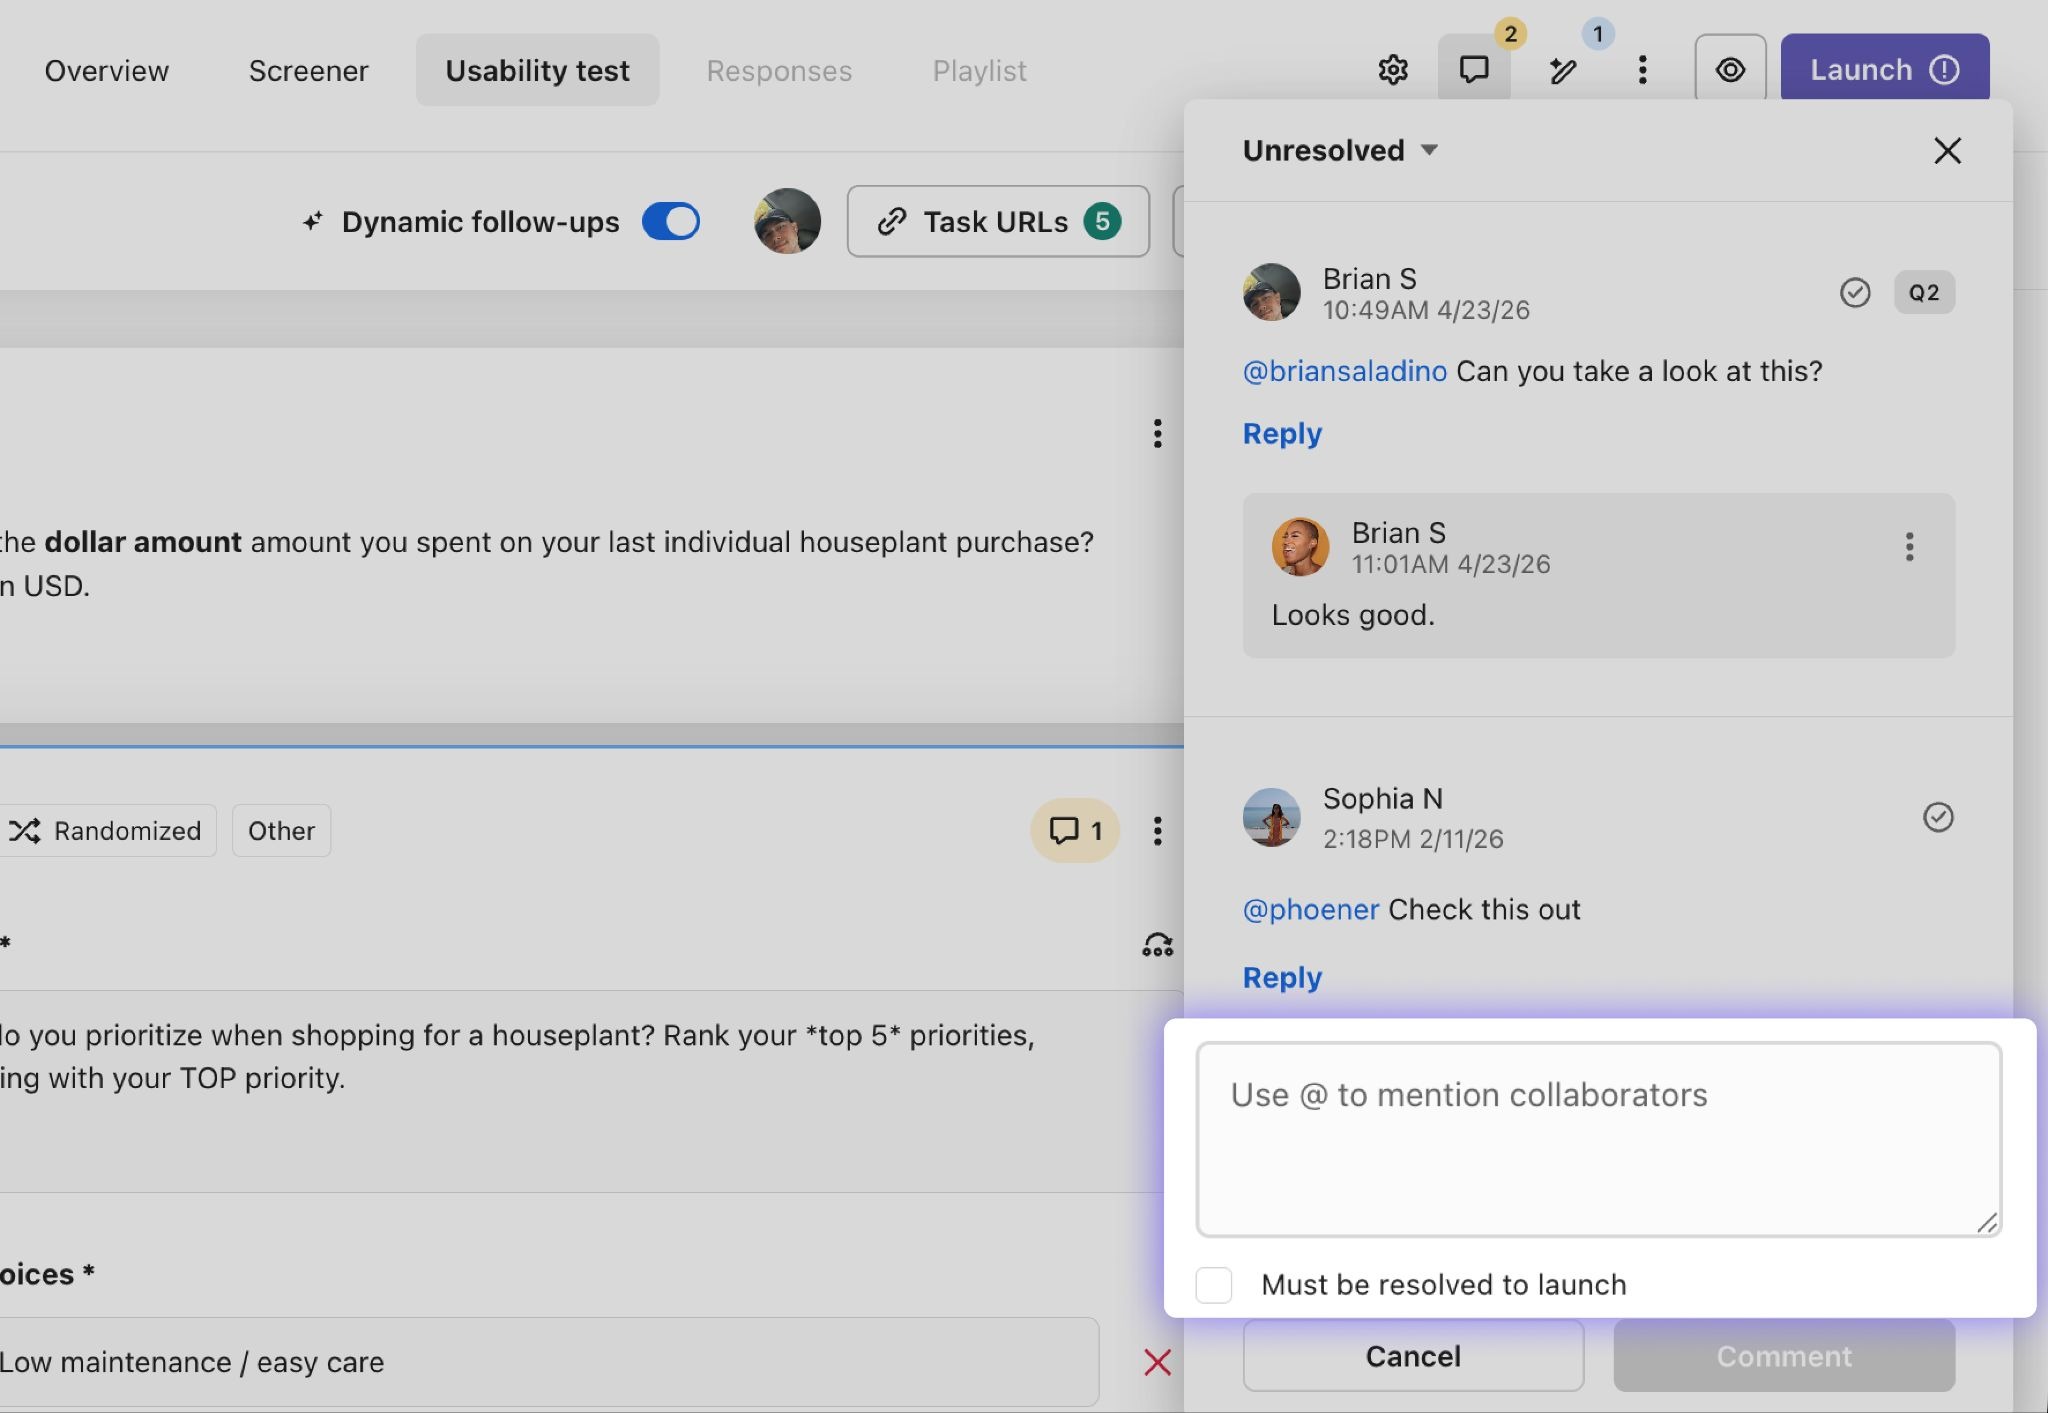Turn off Dynamic follow-ups switch
Screen dimensions: 2048x1413
pyautogui.click(x=670, y=221)
